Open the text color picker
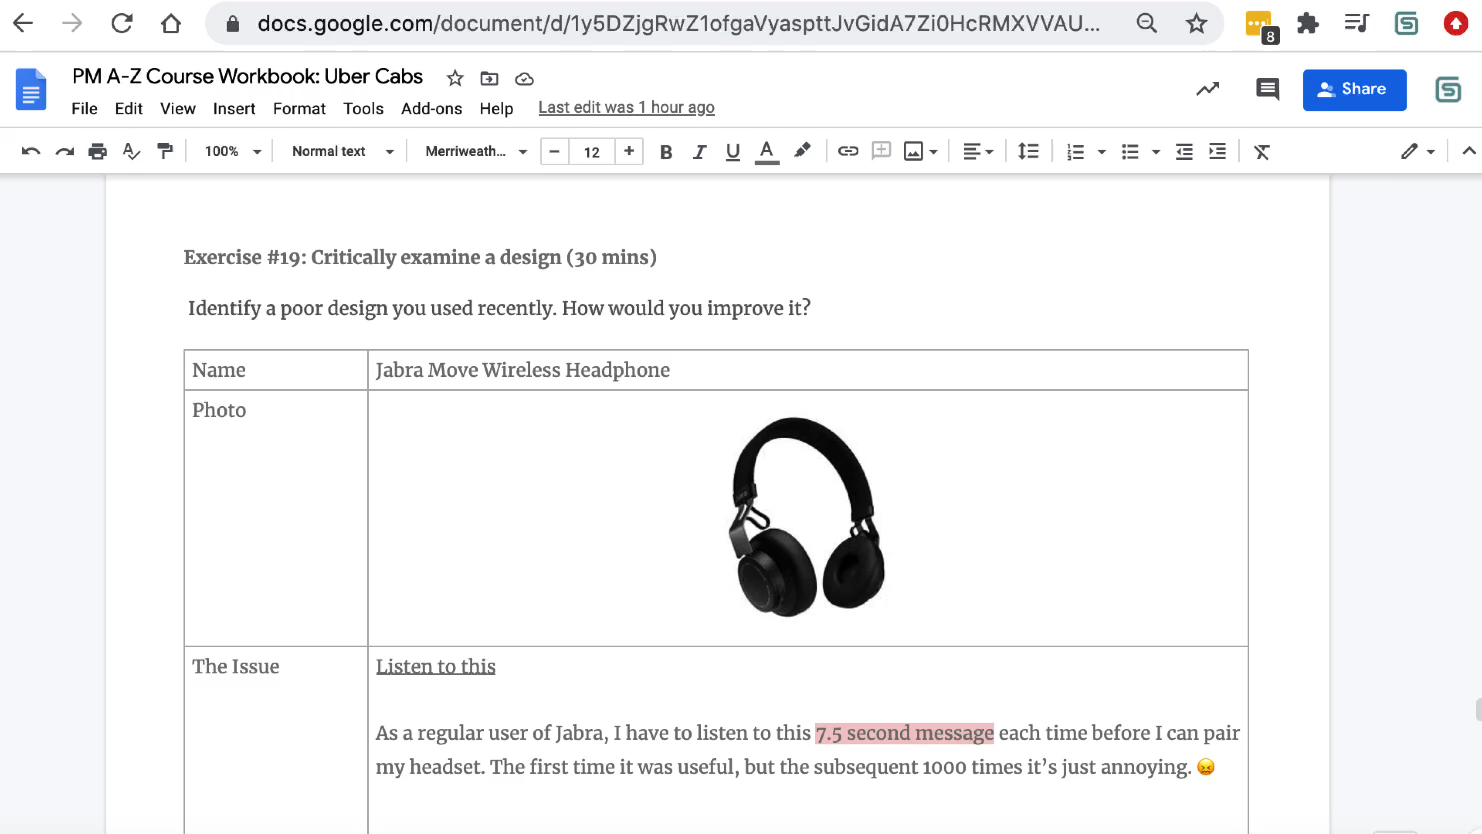Viewport: 1482px width, 834px height. (767, 151)
